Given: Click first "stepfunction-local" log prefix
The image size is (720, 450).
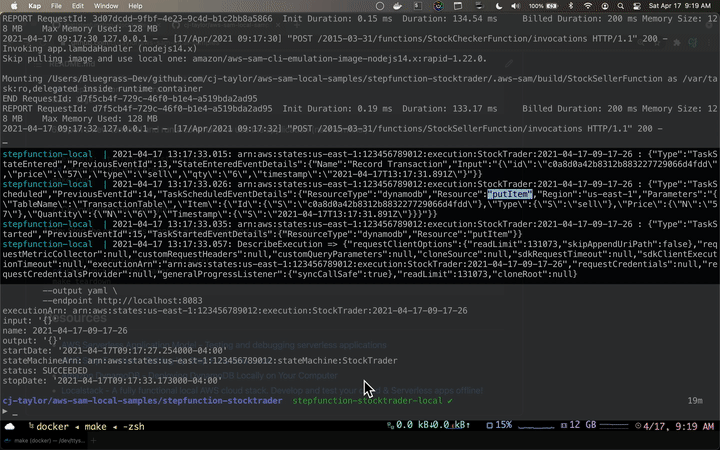Looking at the screenshot, I should click(x=47, y=154).
